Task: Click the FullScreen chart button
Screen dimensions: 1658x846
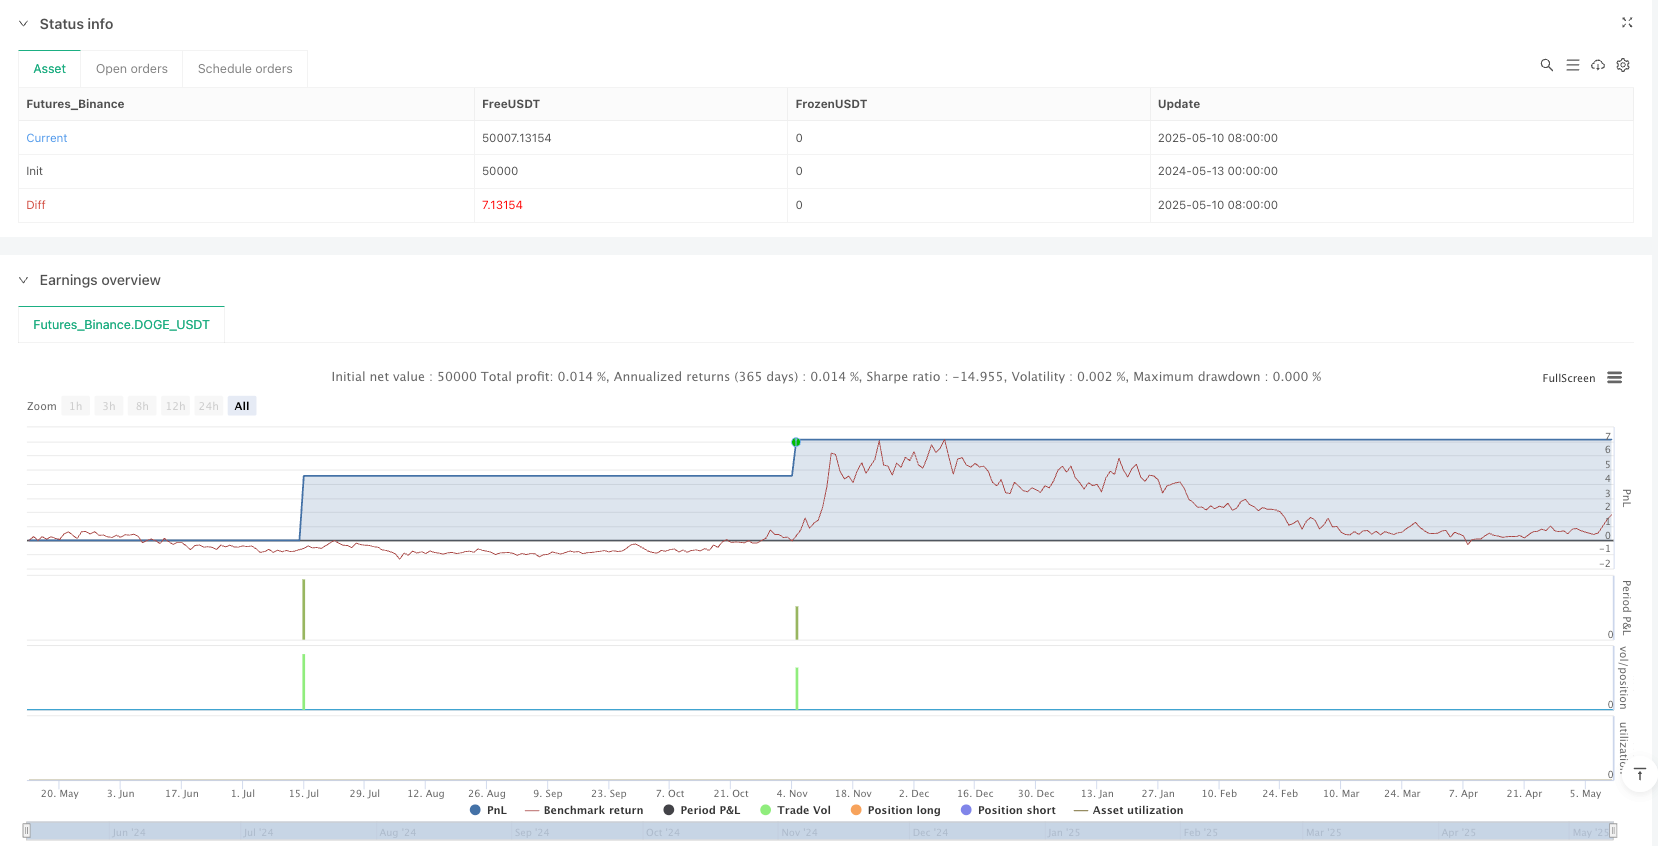Action: 1568,378
